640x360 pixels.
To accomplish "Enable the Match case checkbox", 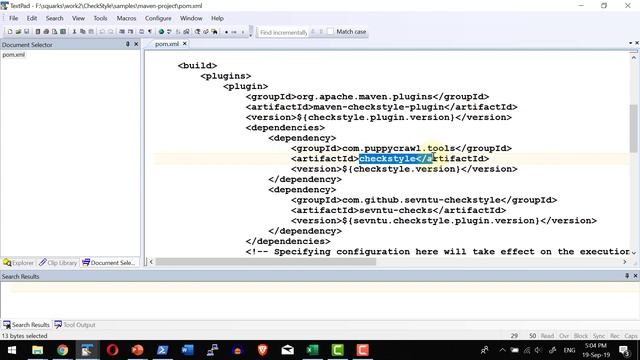I will click(331, 31).
